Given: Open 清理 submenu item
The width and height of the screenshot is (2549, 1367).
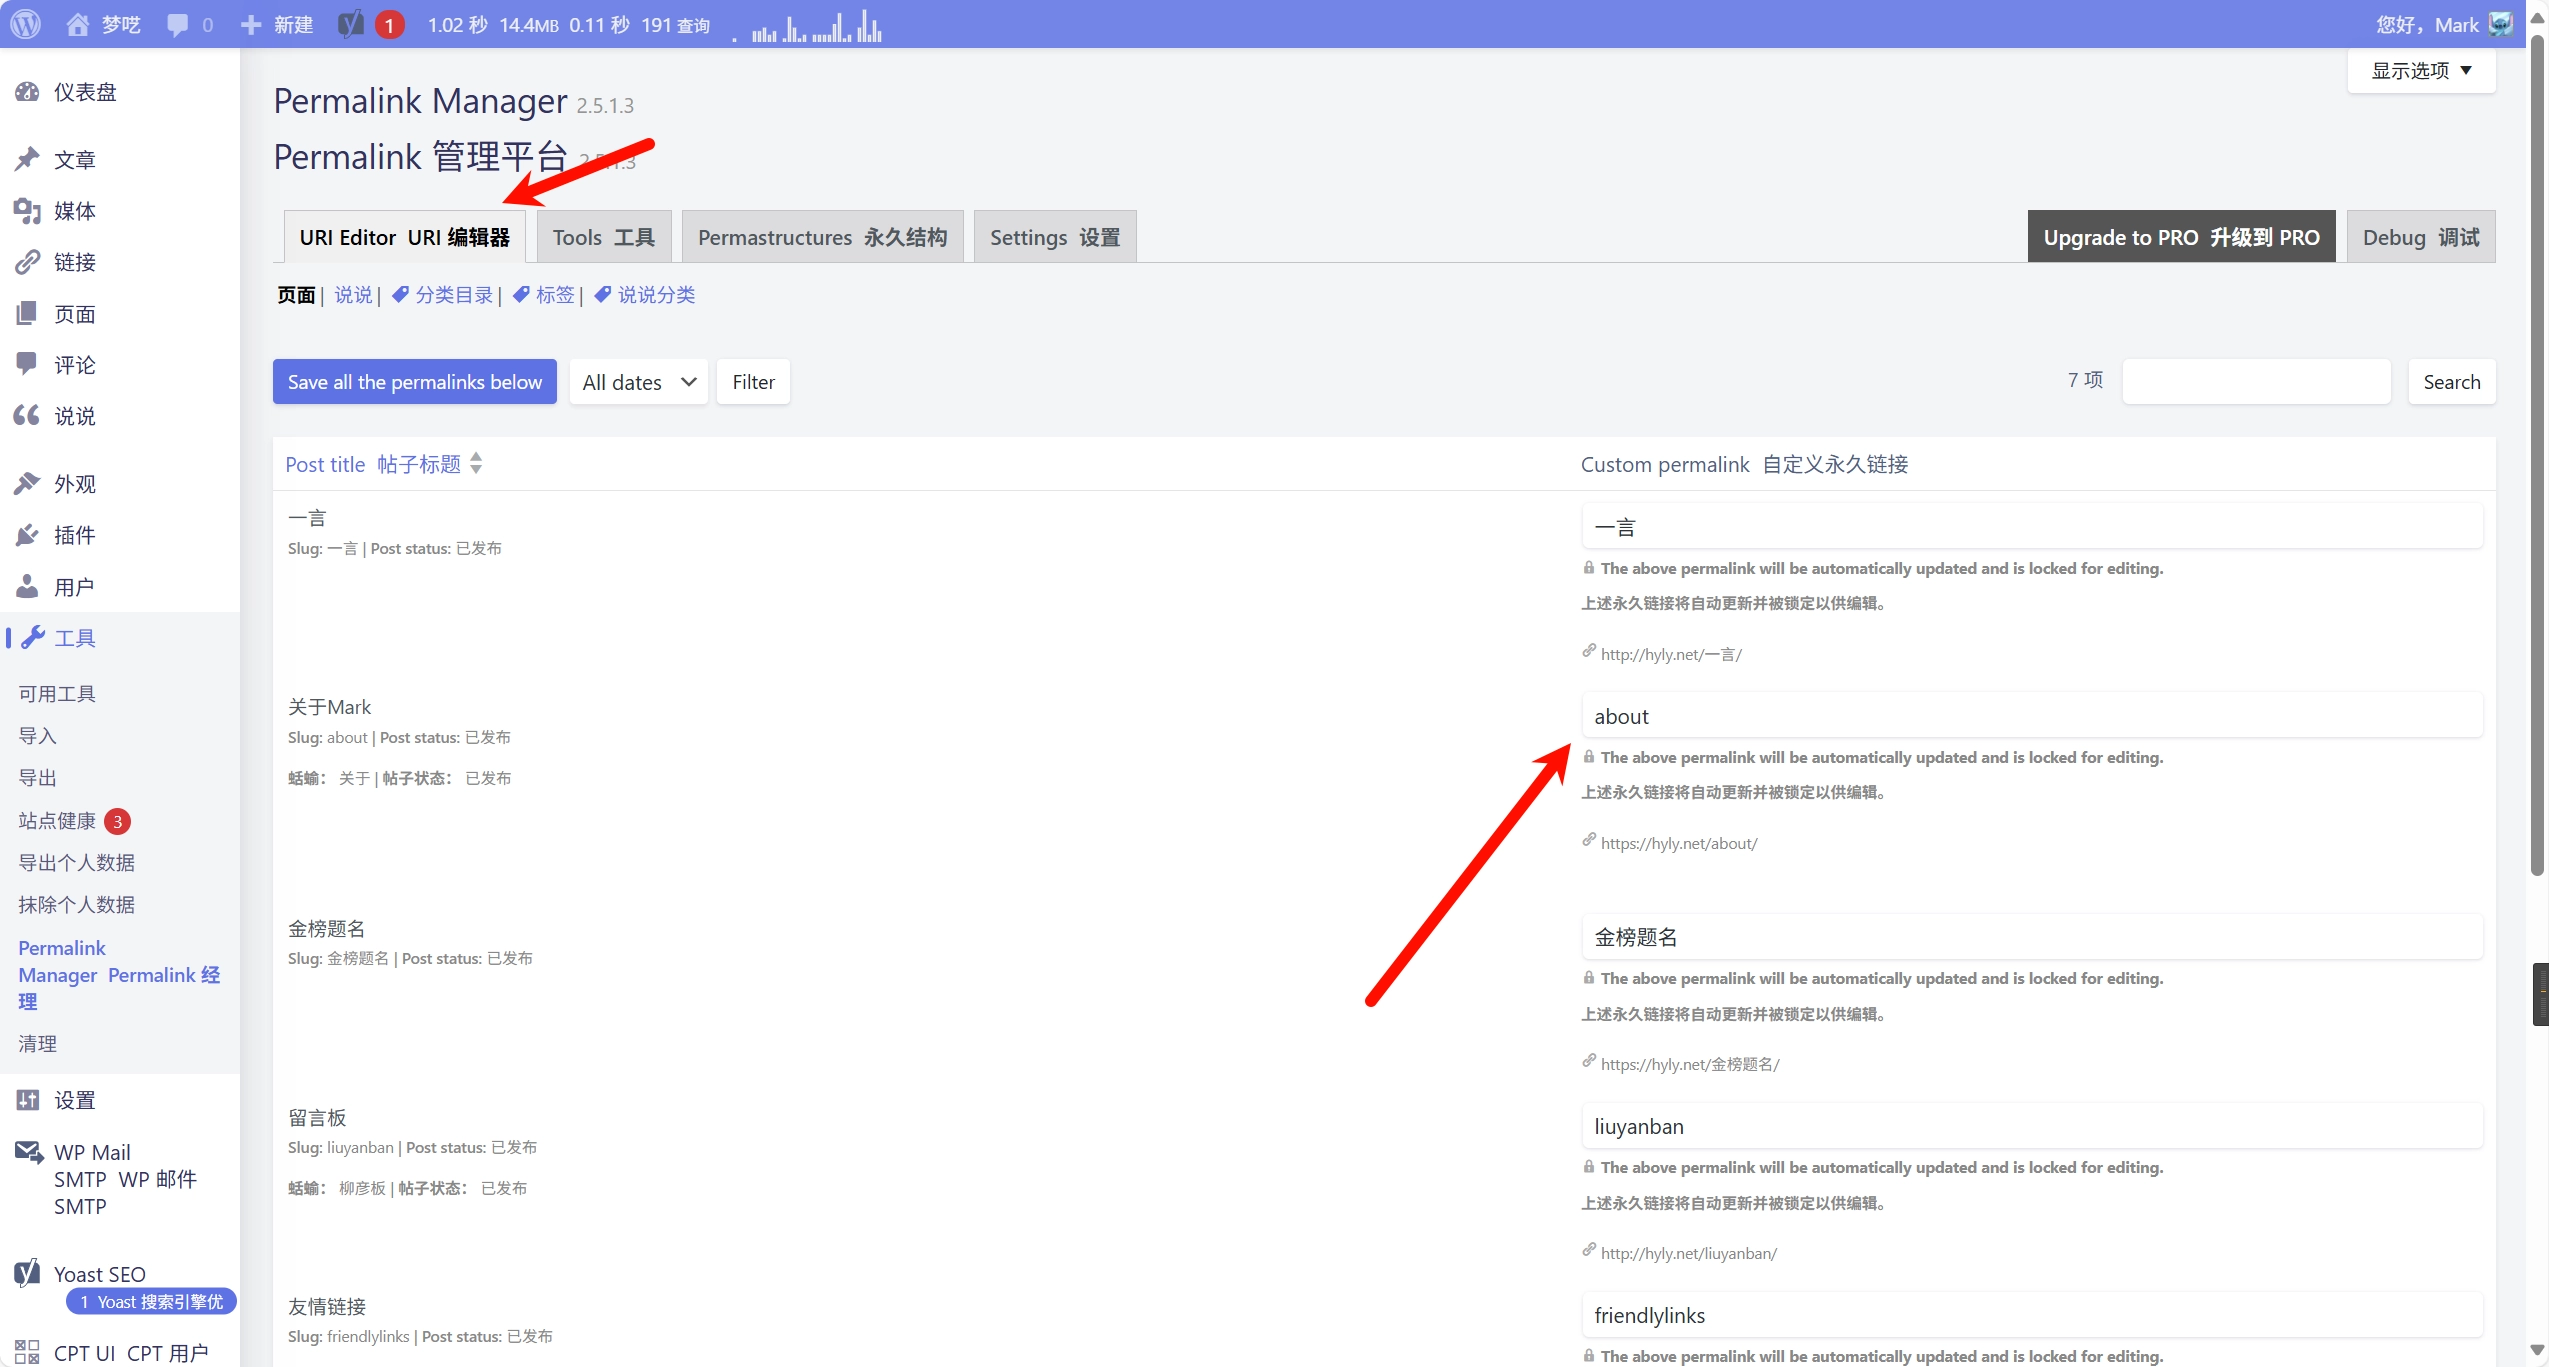Looking at the screenshot, I should (x=38, y=1044).
